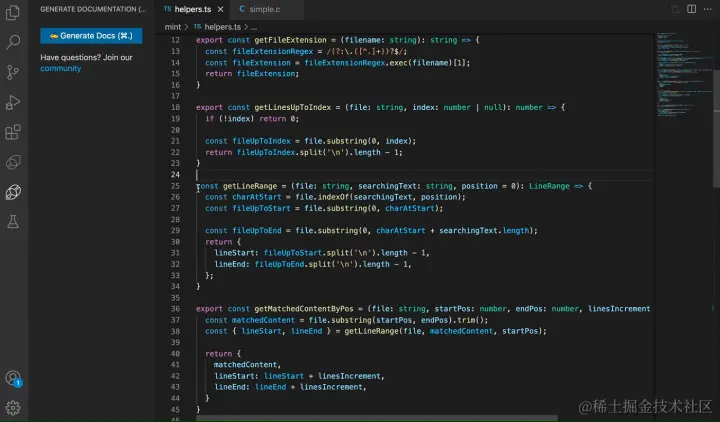The image size is (720, 422).
Task: Open the Search view in activity bar
Action: 13,42
